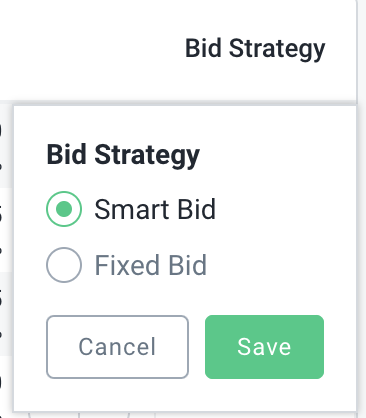Screen dimensions: 366x418
Task: Select the Fixed Bid radio button
Action: [x=64, y=265]
